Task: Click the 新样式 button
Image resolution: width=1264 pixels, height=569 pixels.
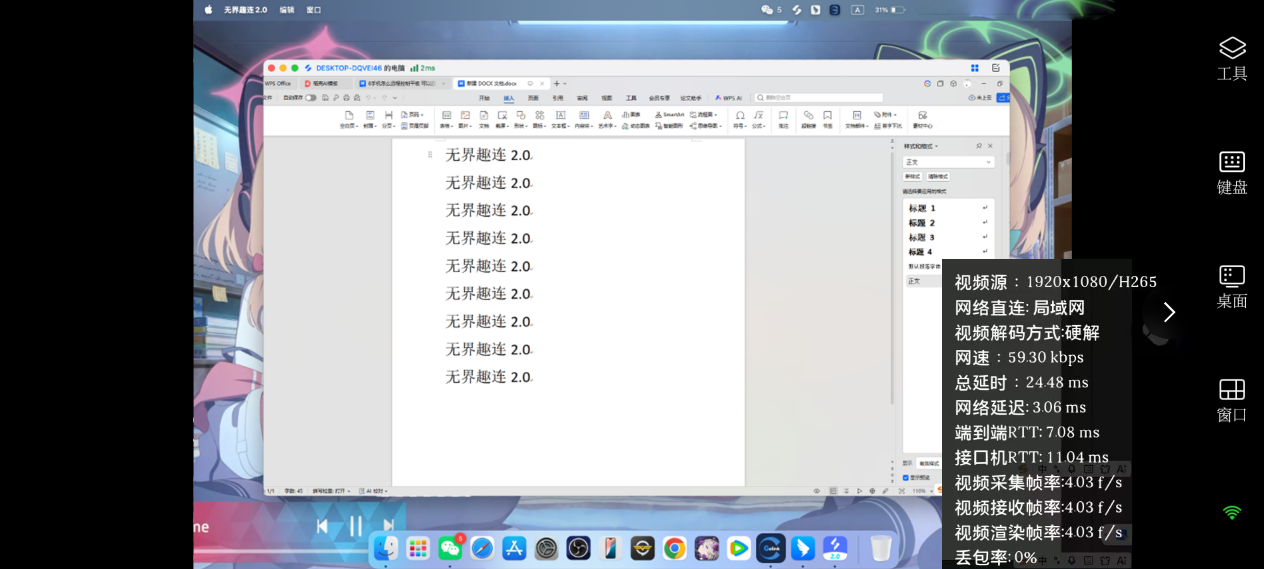Action: tap(912, 176)
